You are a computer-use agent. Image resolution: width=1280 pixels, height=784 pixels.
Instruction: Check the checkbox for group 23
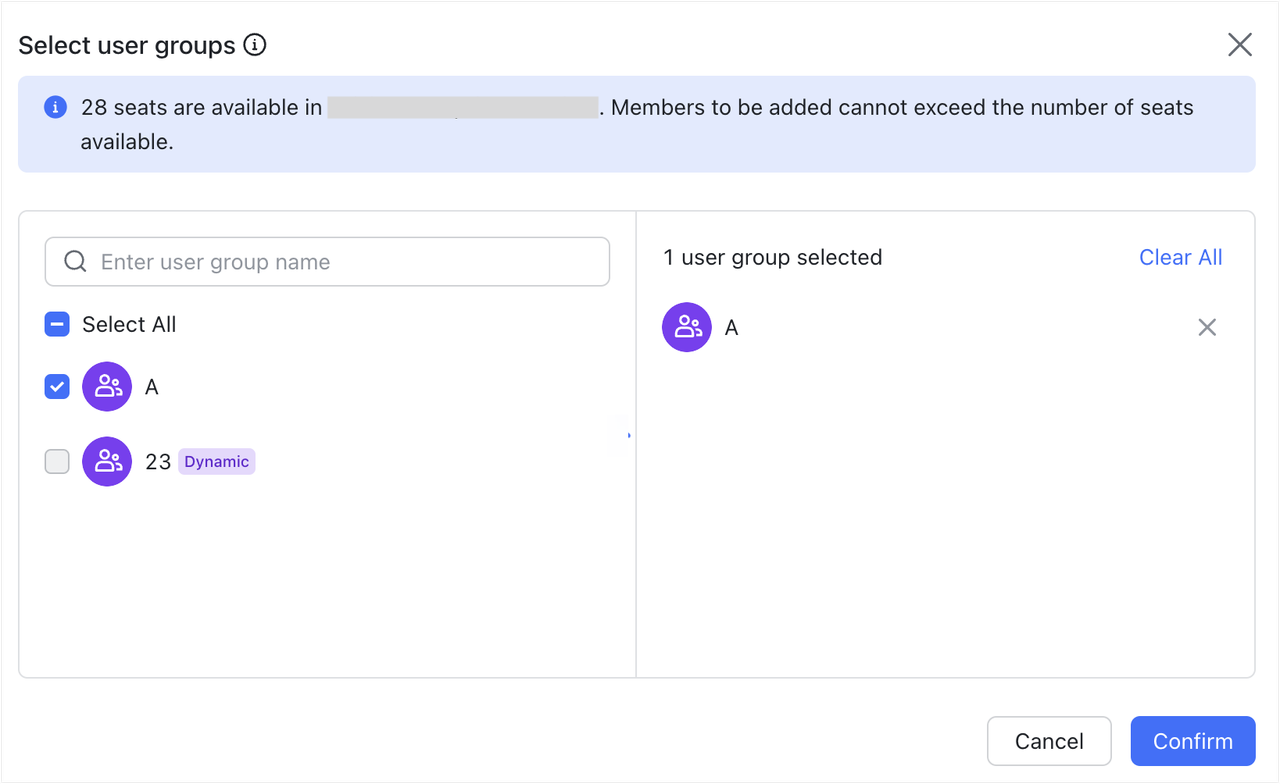click(x=57, y=461)
